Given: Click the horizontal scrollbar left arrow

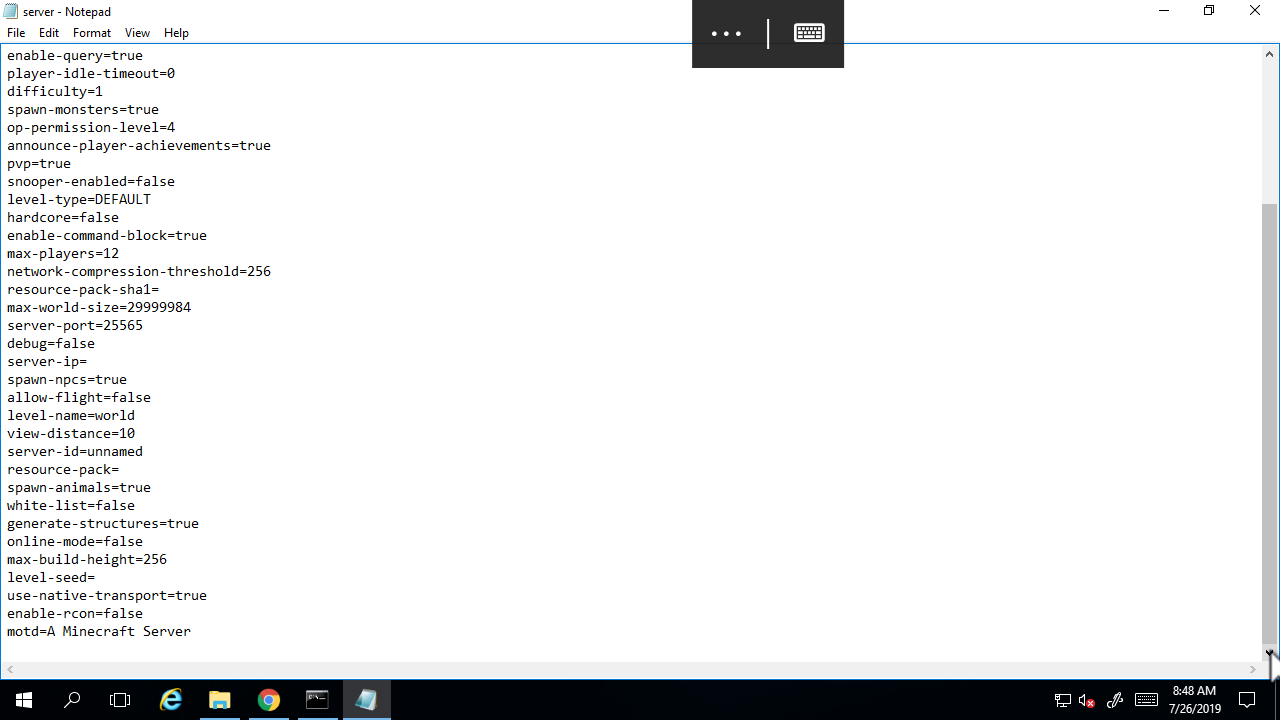Looking at the screenshot, I should (9, 670).
